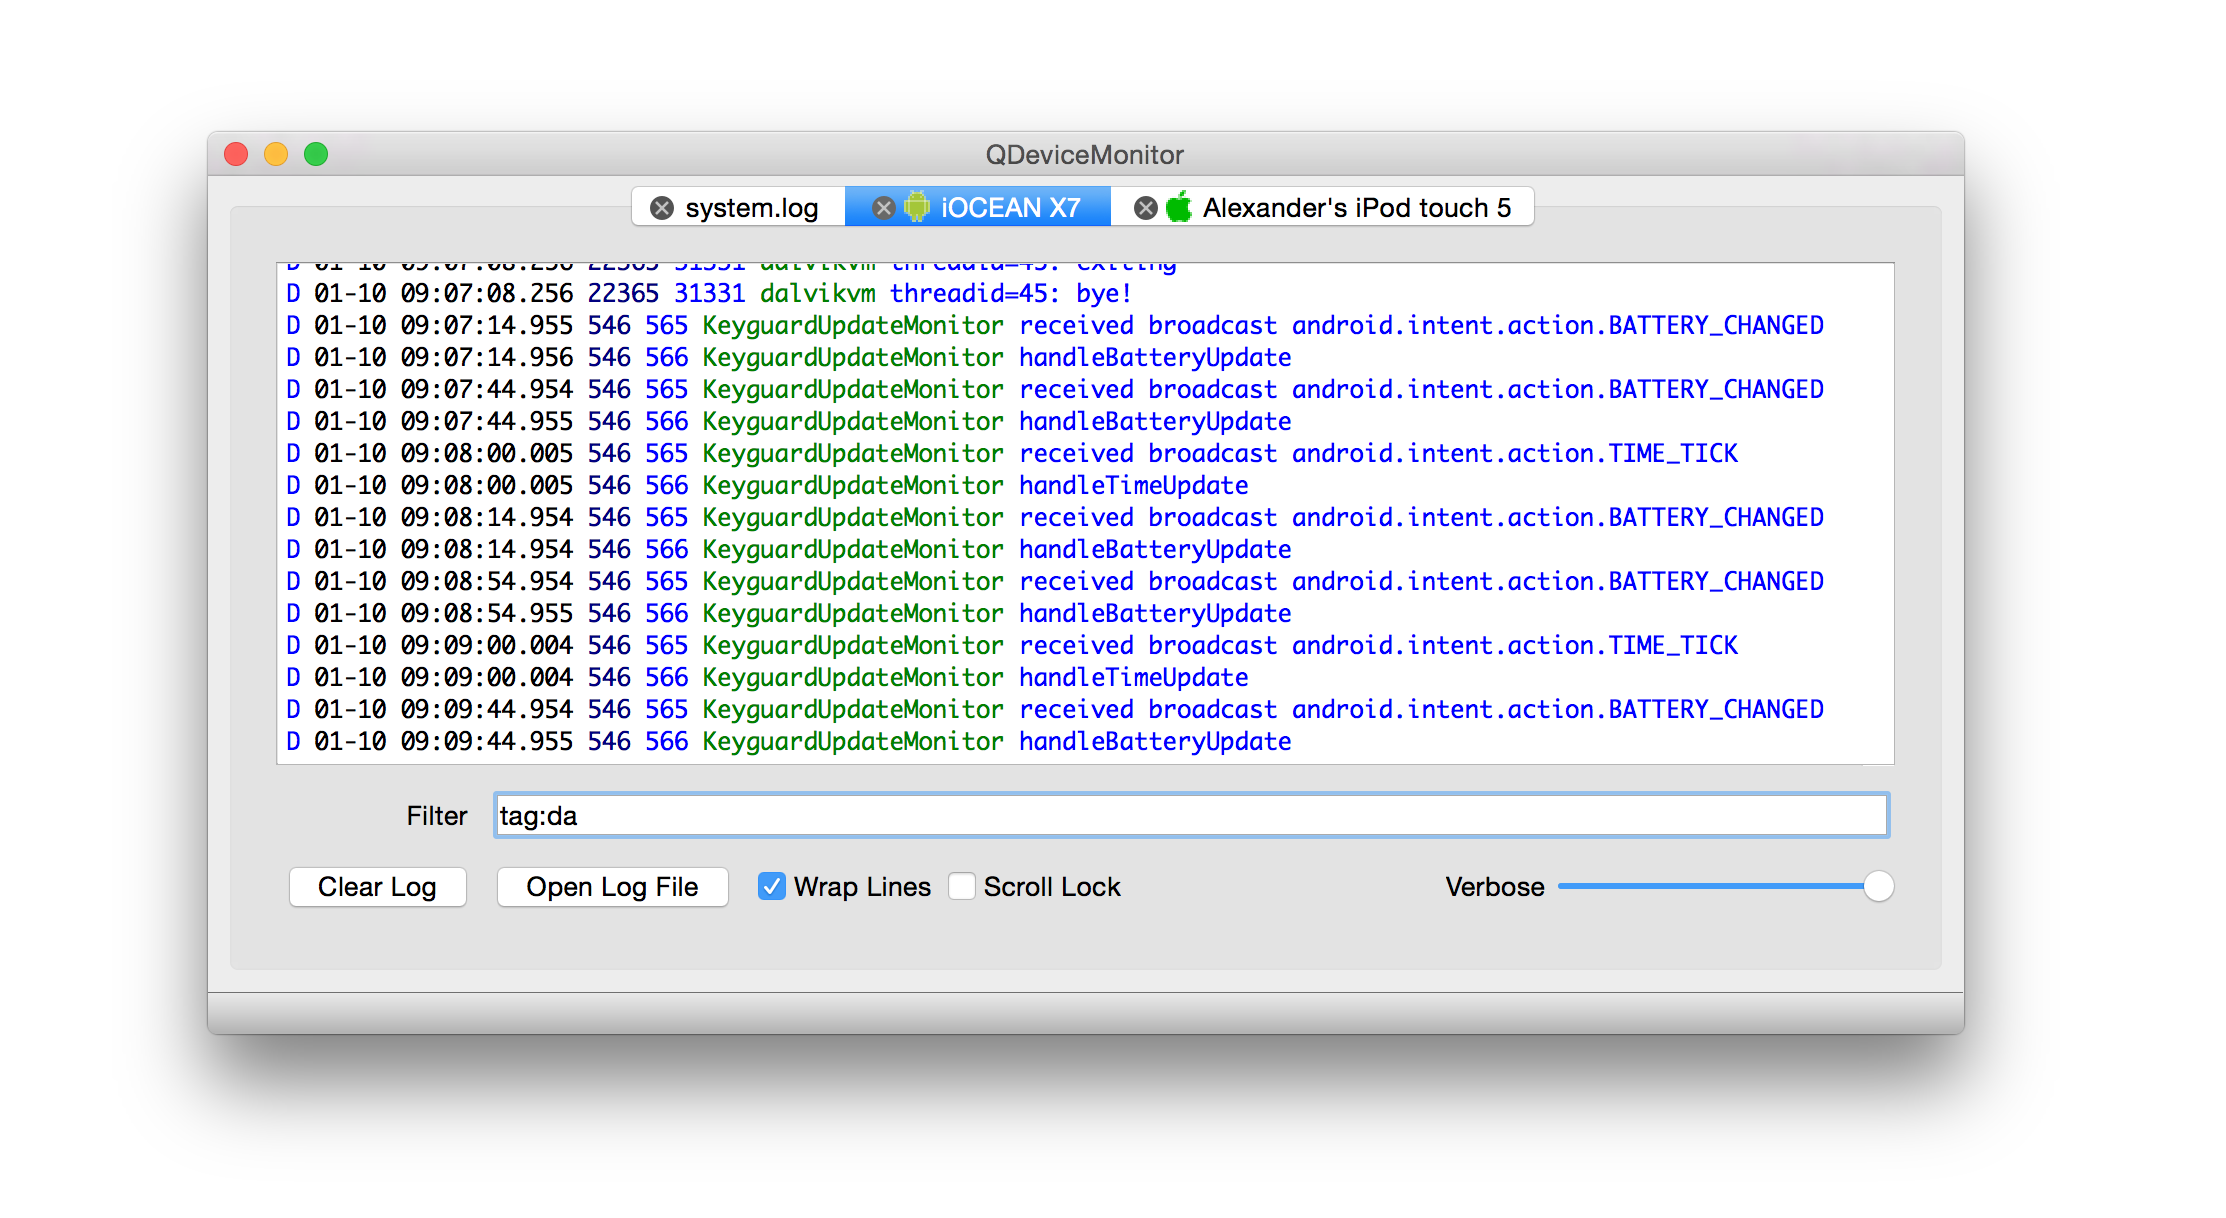
Task: Select the 09:08:54.955 handleBatteryUpdate line
Action: [x=788, y=613]
